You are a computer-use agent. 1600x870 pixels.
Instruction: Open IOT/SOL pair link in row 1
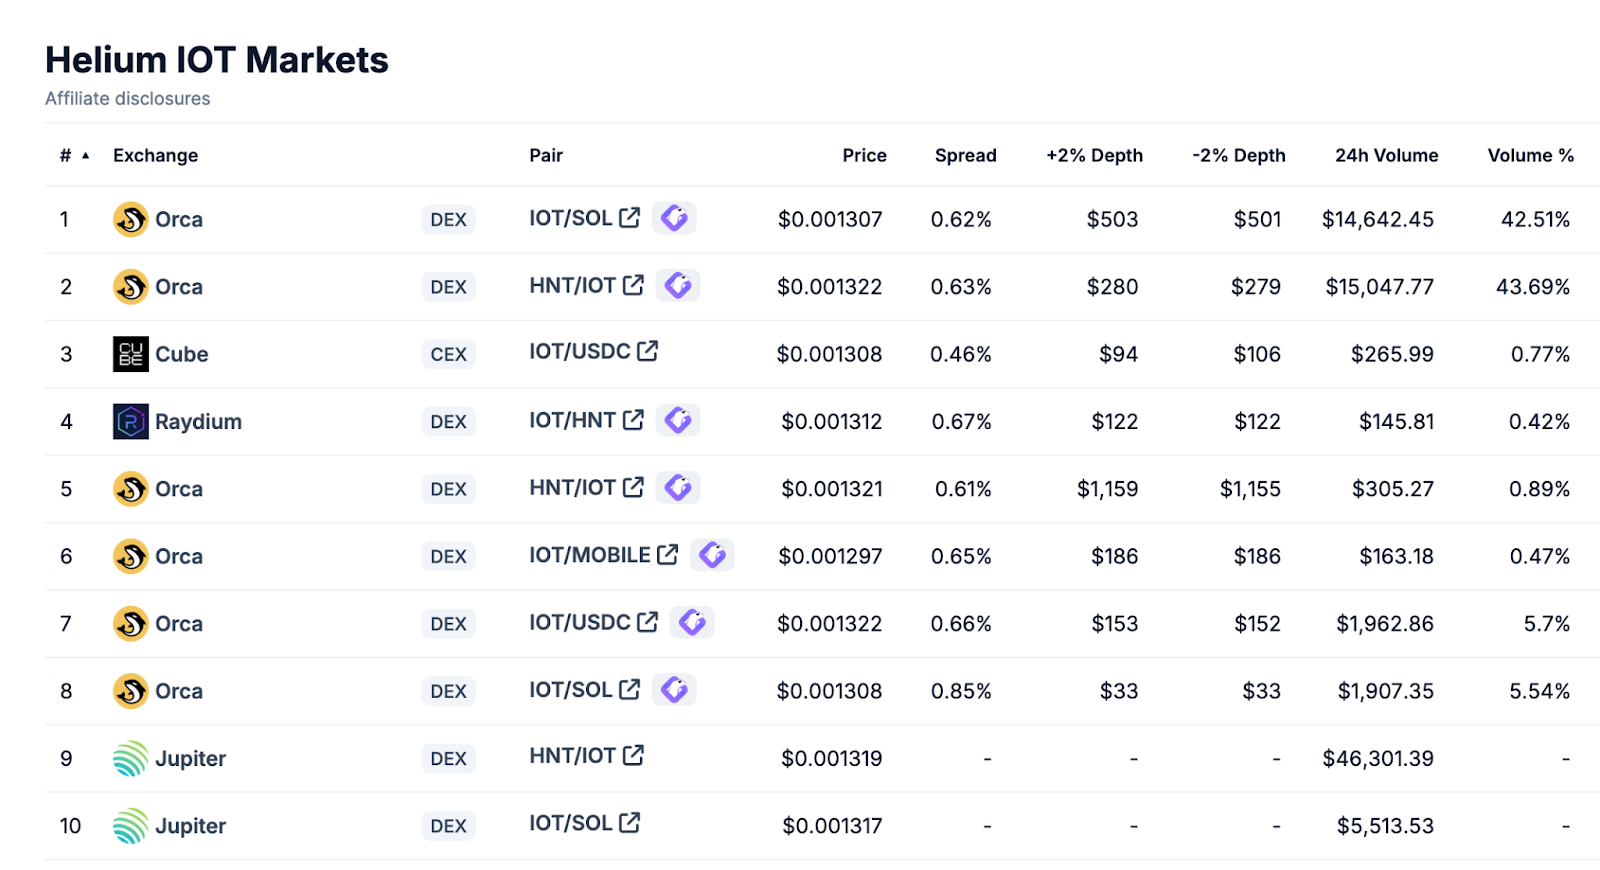[570, 217]
